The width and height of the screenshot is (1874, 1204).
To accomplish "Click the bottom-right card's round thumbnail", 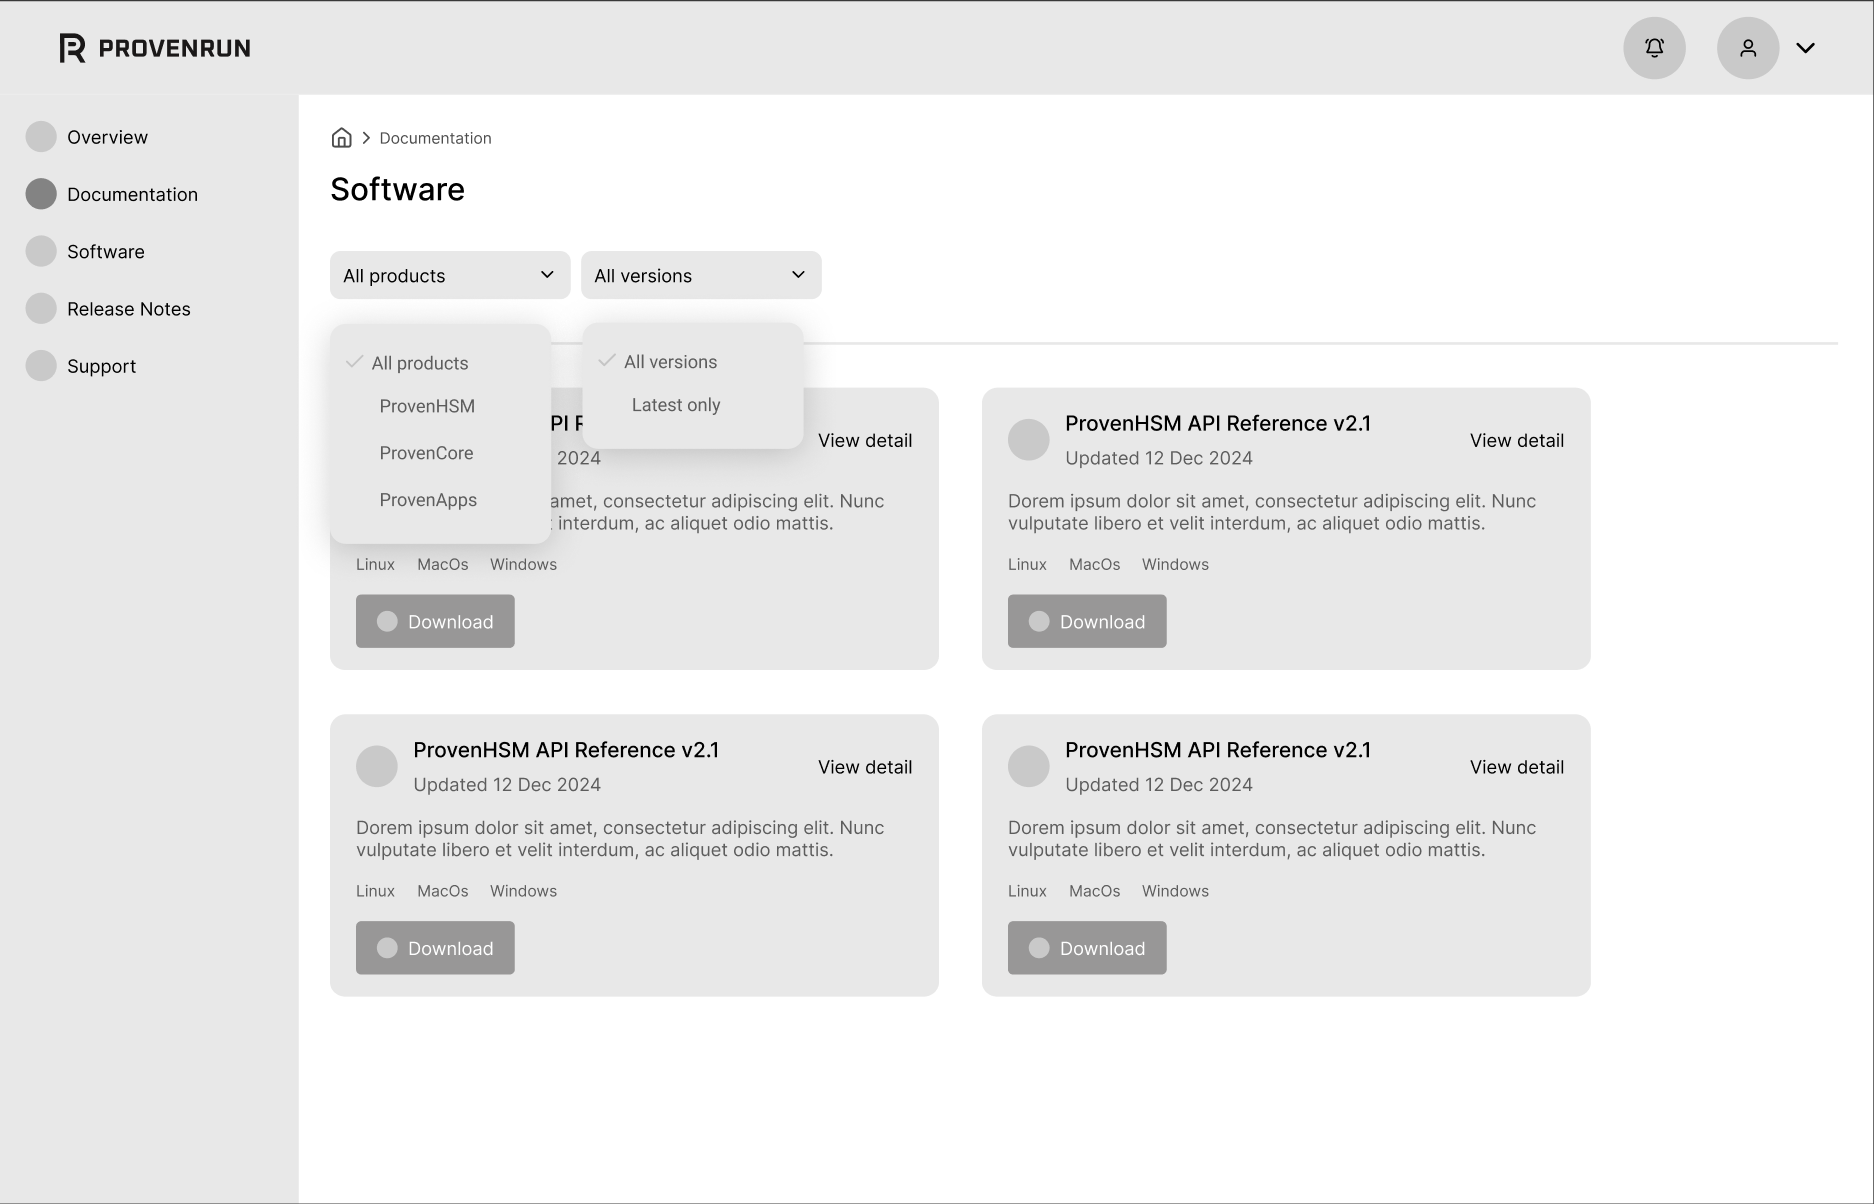I will point(1029,767).
